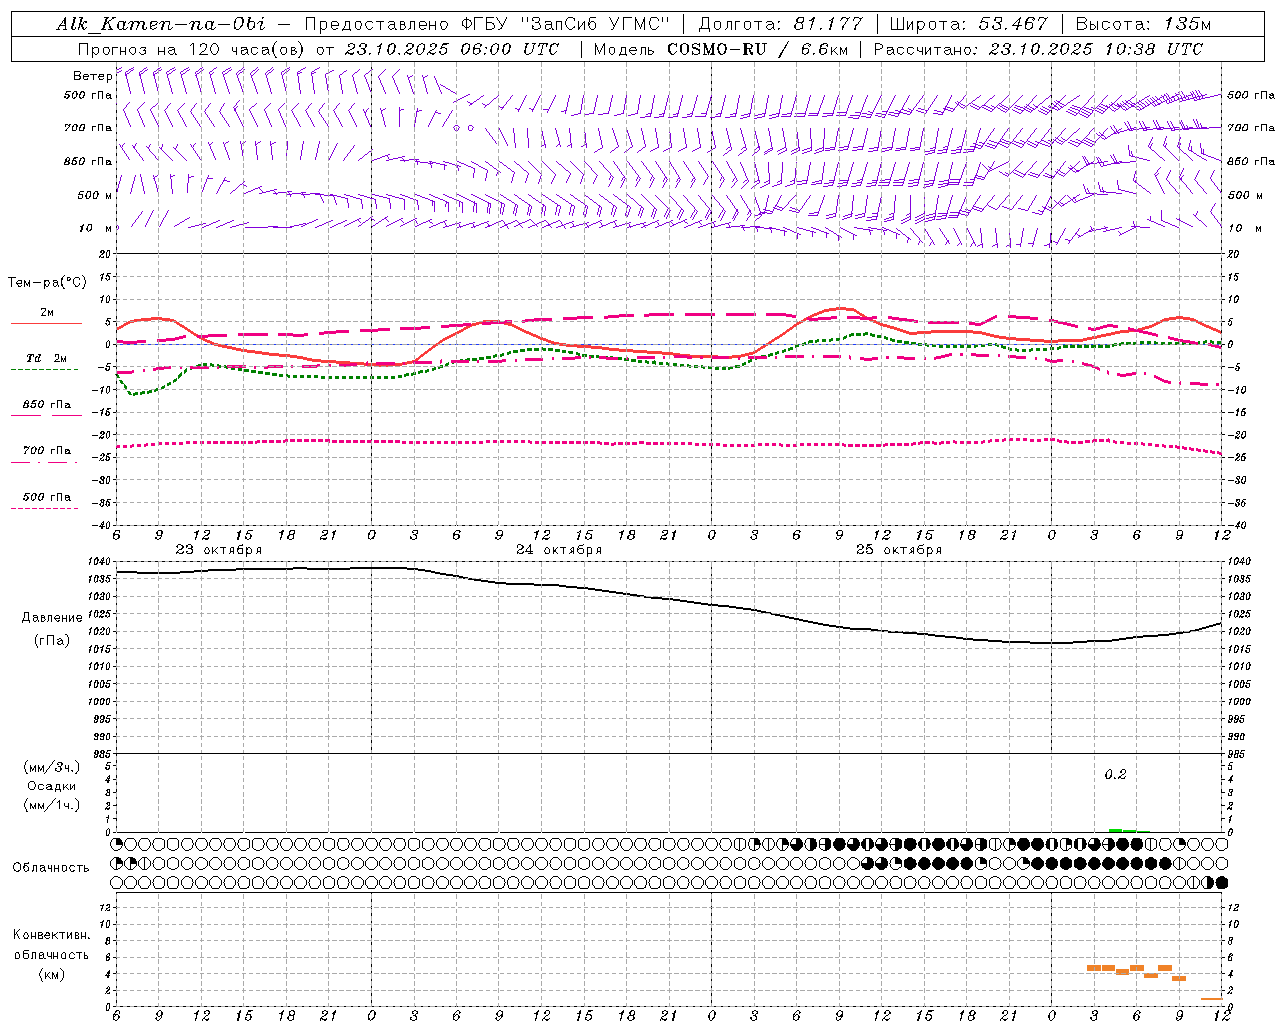Click the 23 октября date label
This screenshot has width=1280, height=1024.
coord(218,550)
